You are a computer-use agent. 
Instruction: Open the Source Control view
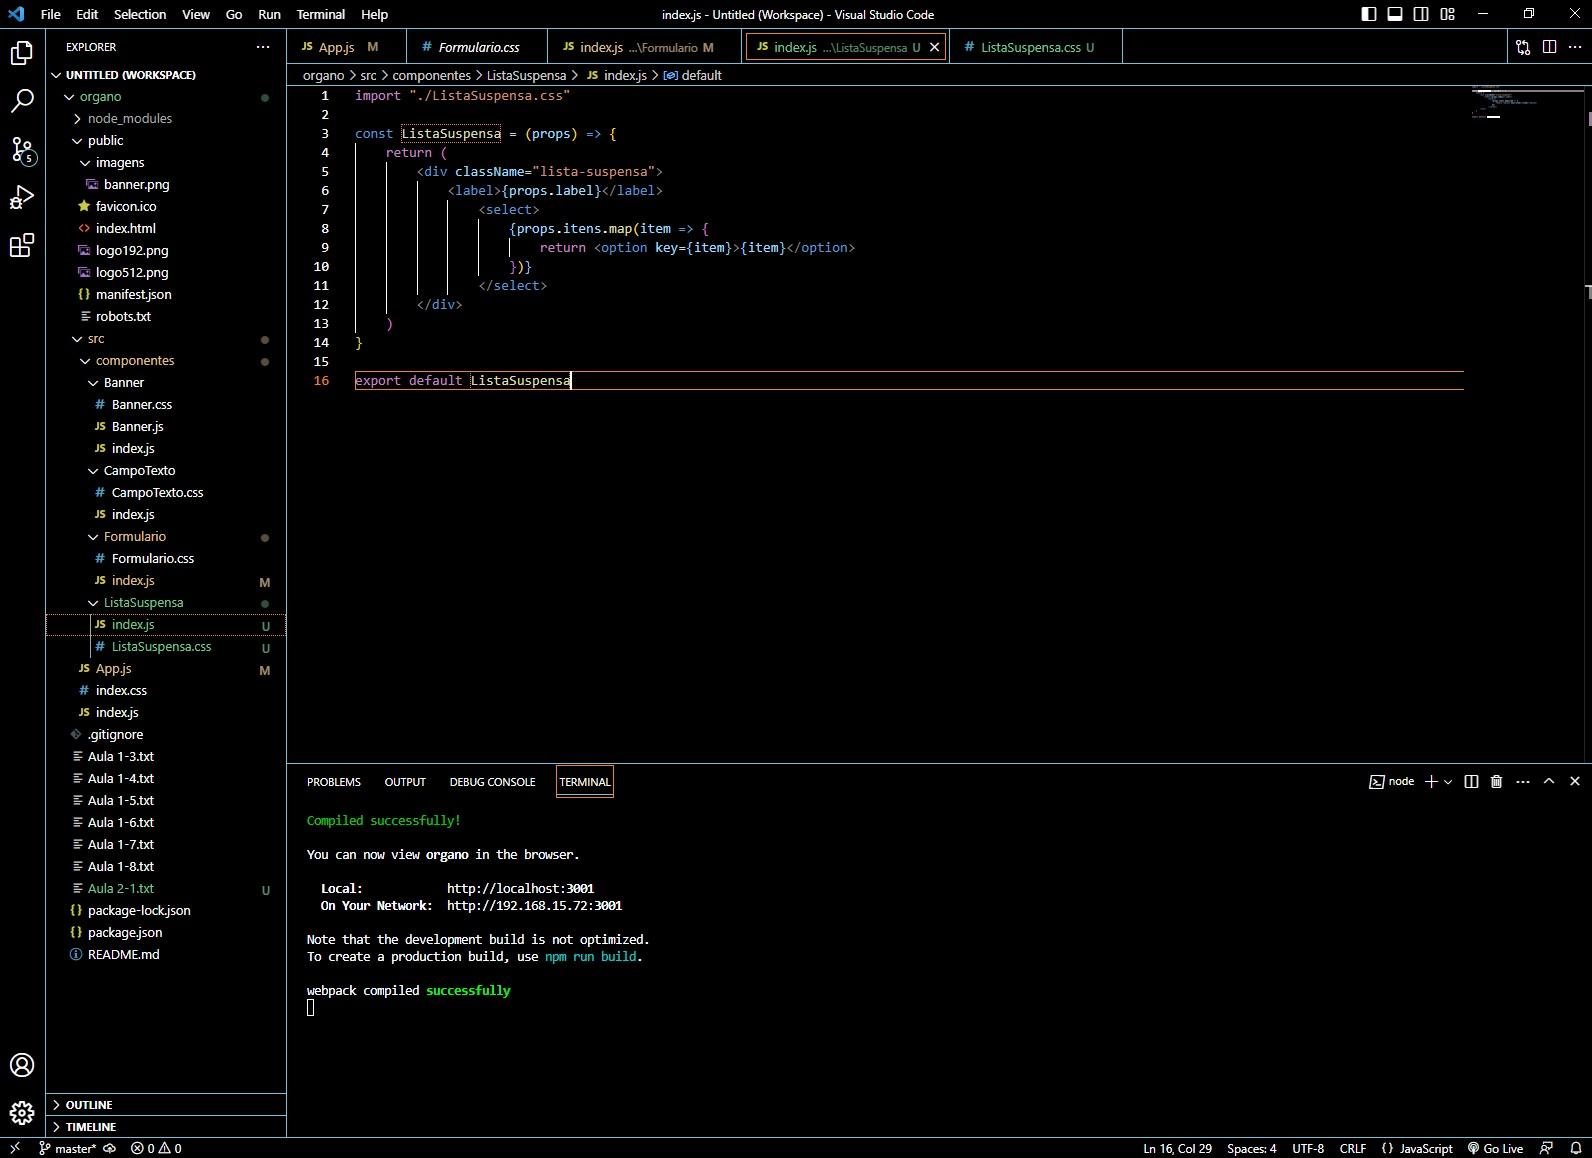[22, 150]
